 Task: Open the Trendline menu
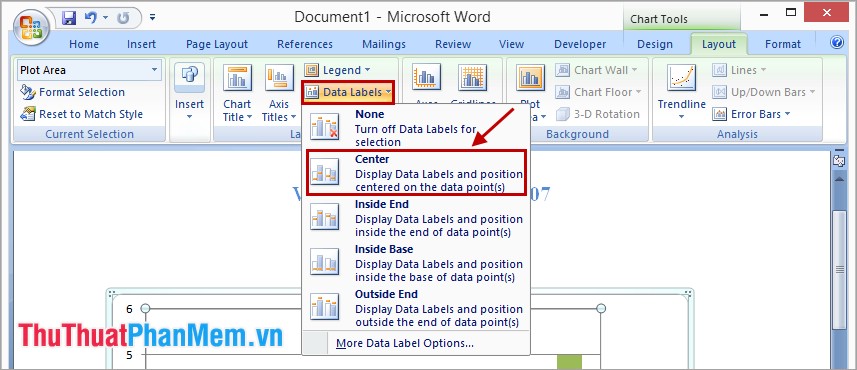click(681, 93)
